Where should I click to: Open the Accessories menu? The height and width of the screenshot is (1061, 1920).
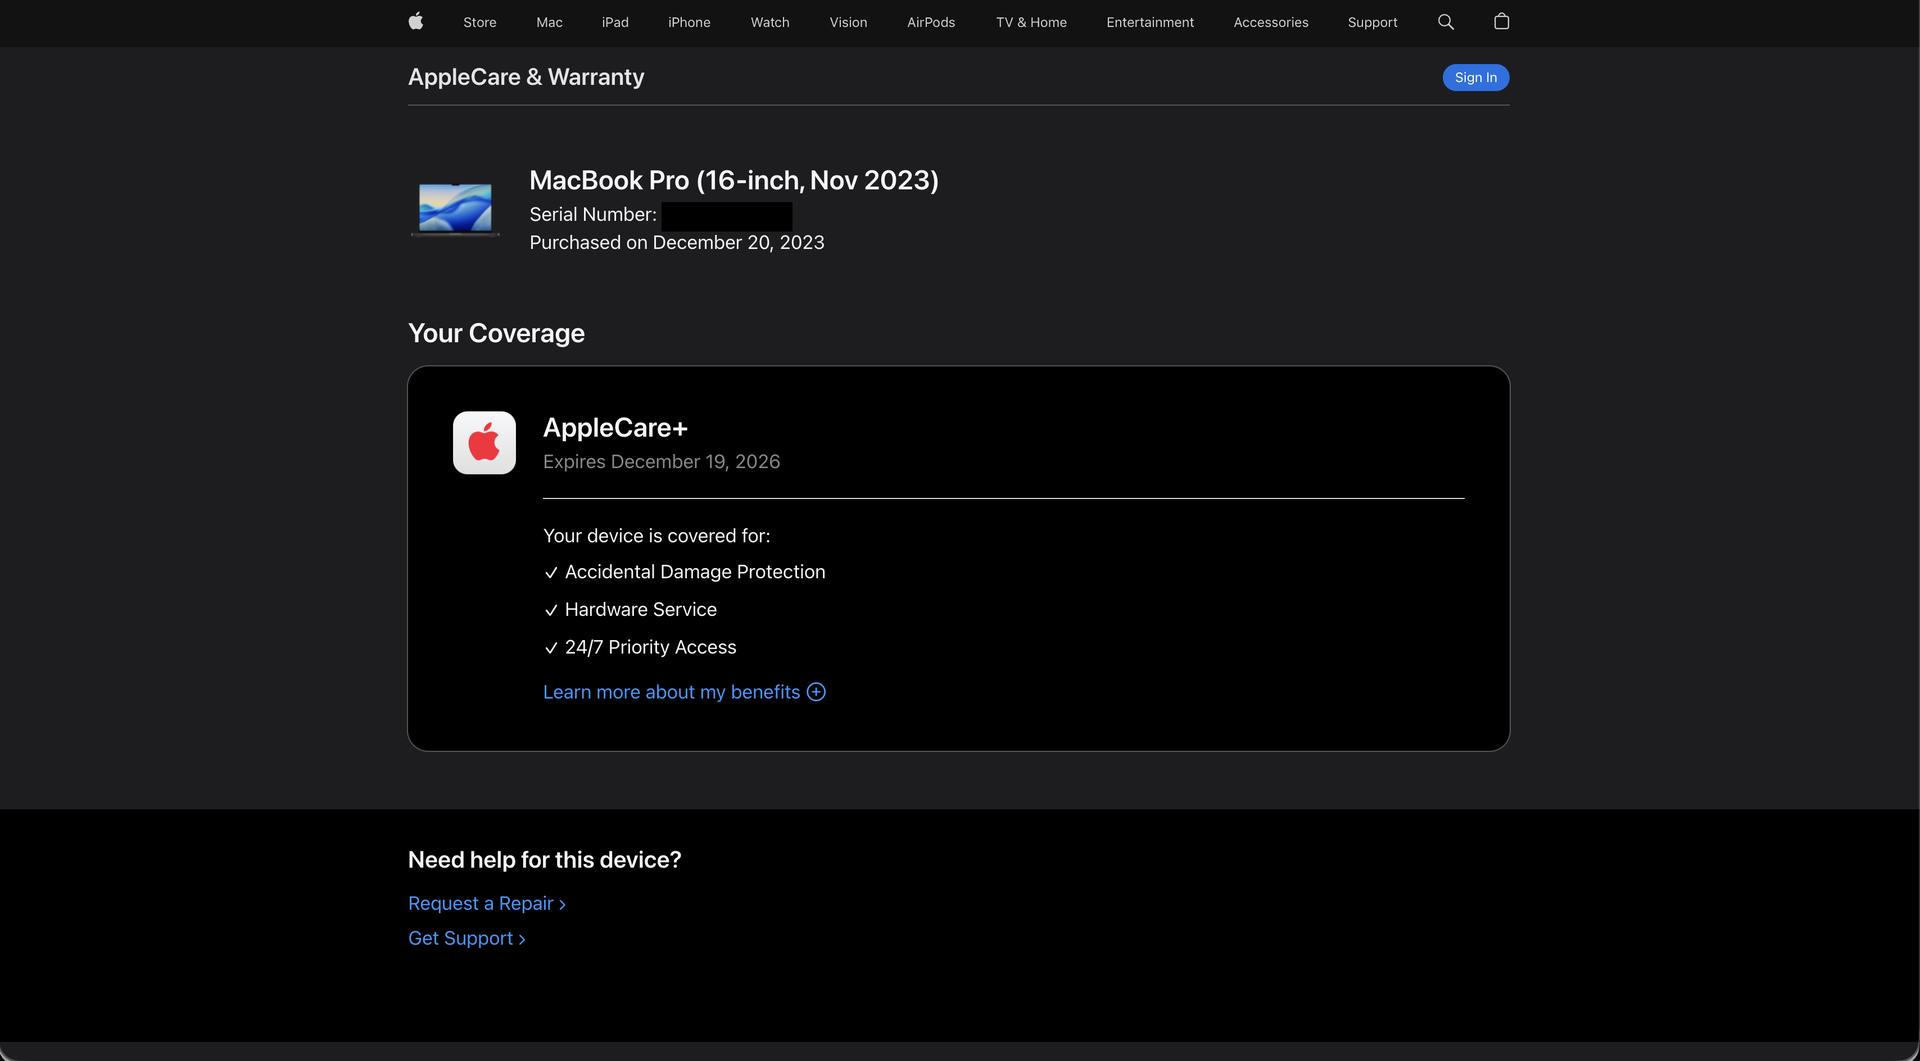click(x=1271, y=22)
